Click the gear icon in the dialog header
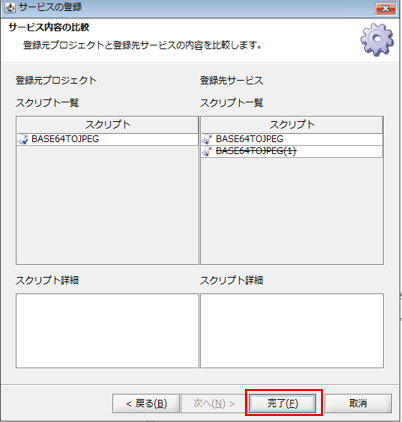Image resolution: width=402 pixels, height=422 pixels. pyautogui.click(x=377, y=39)
